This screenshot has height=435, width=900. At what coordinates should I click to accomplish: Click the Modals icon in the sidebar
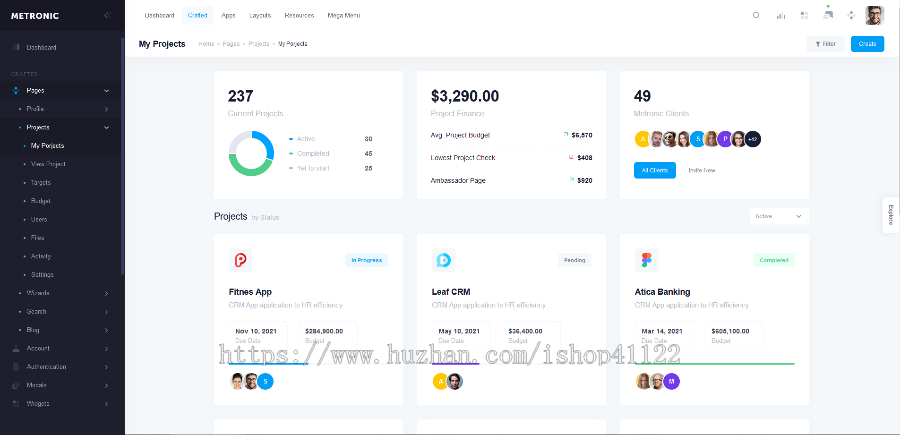[x=16, y=385]
